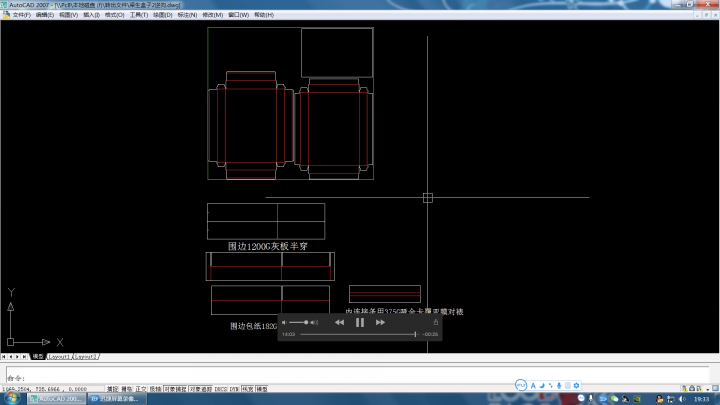Click the fast-forward button in media overlay
The image size is (720, 405).
[380, 322]
